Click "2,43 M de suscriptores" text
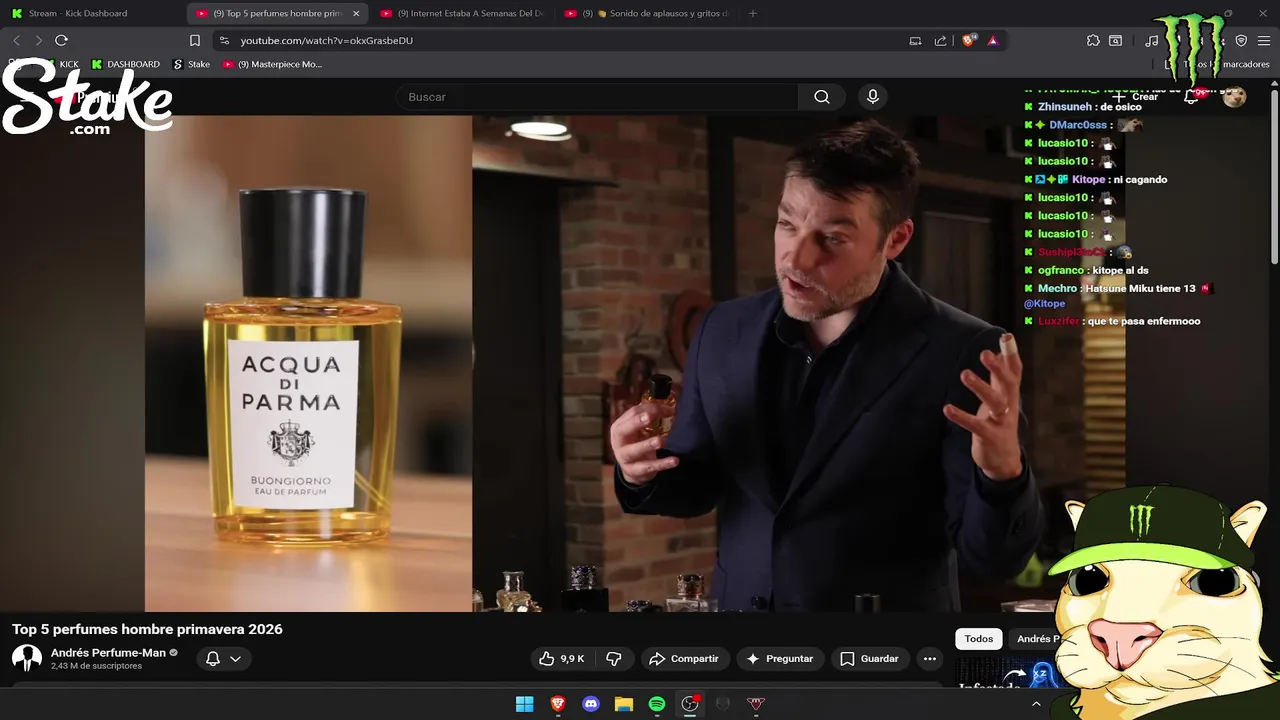Viewport: 1280px width, 720px height. (x=96, y=666)
